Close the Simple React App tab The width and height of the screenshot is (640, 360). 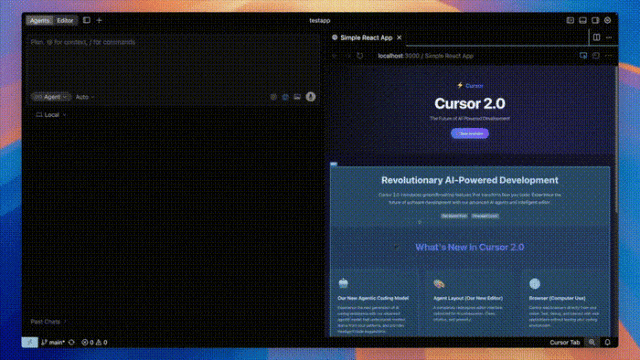399,38
